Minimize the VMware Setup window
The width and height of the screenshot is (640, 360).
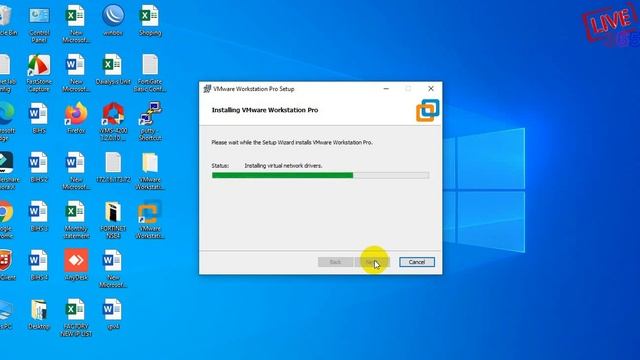tap(386, 89)
